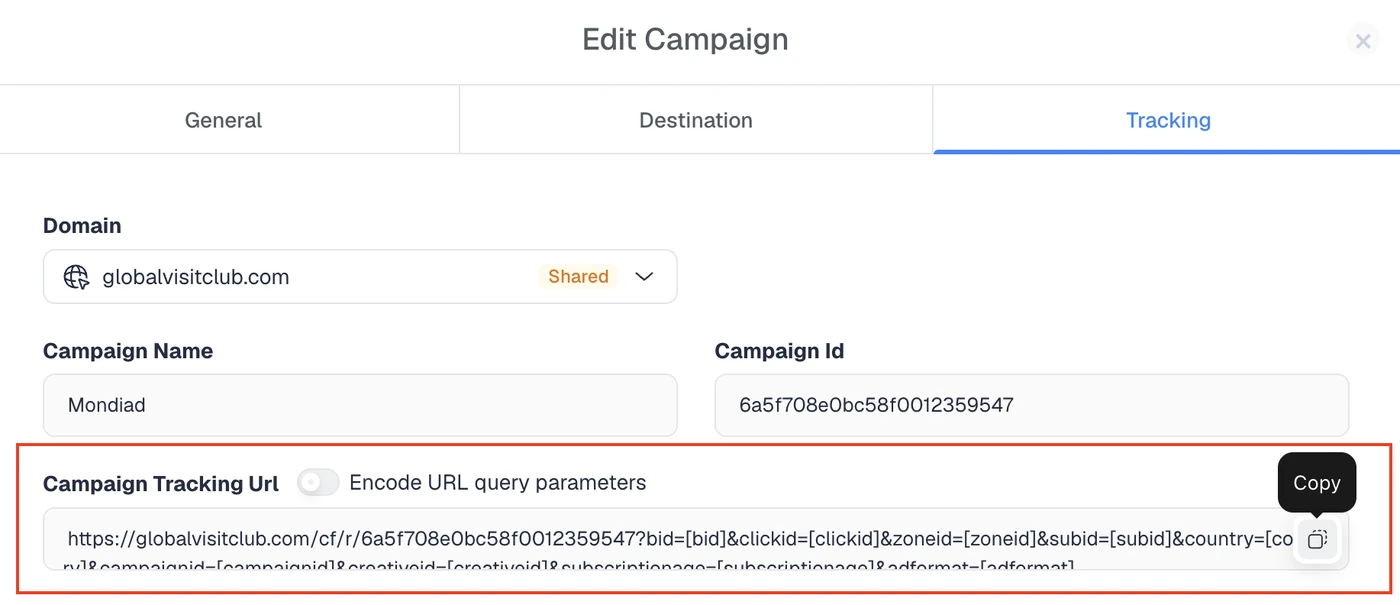Viewport: 1400px width, 605px height.
Task: Click the Campaign Id label
Action: (779, 351)
